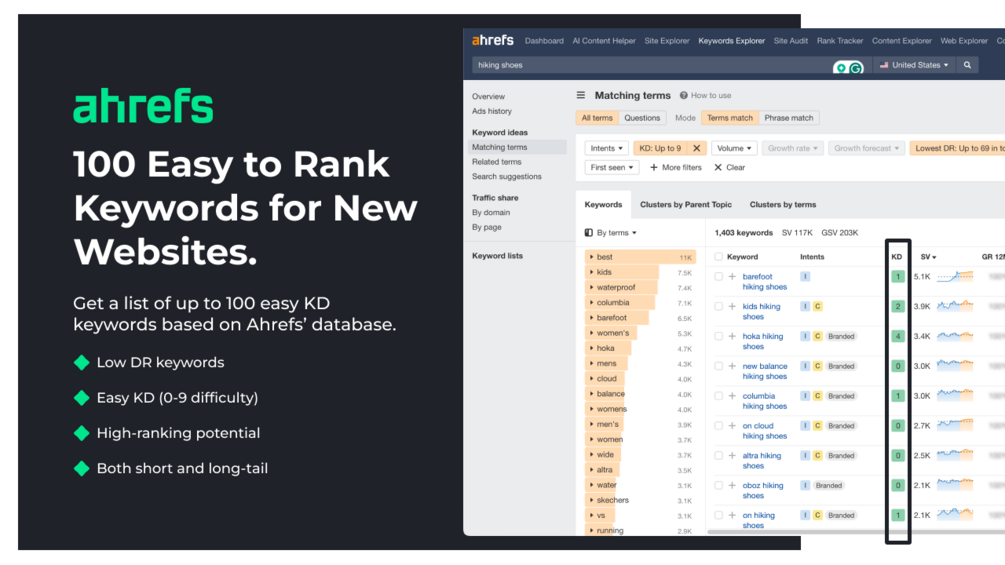Click the plus icon for barefoot hiking shoes
Screen dimensions: 1005x565
(732, 277)
